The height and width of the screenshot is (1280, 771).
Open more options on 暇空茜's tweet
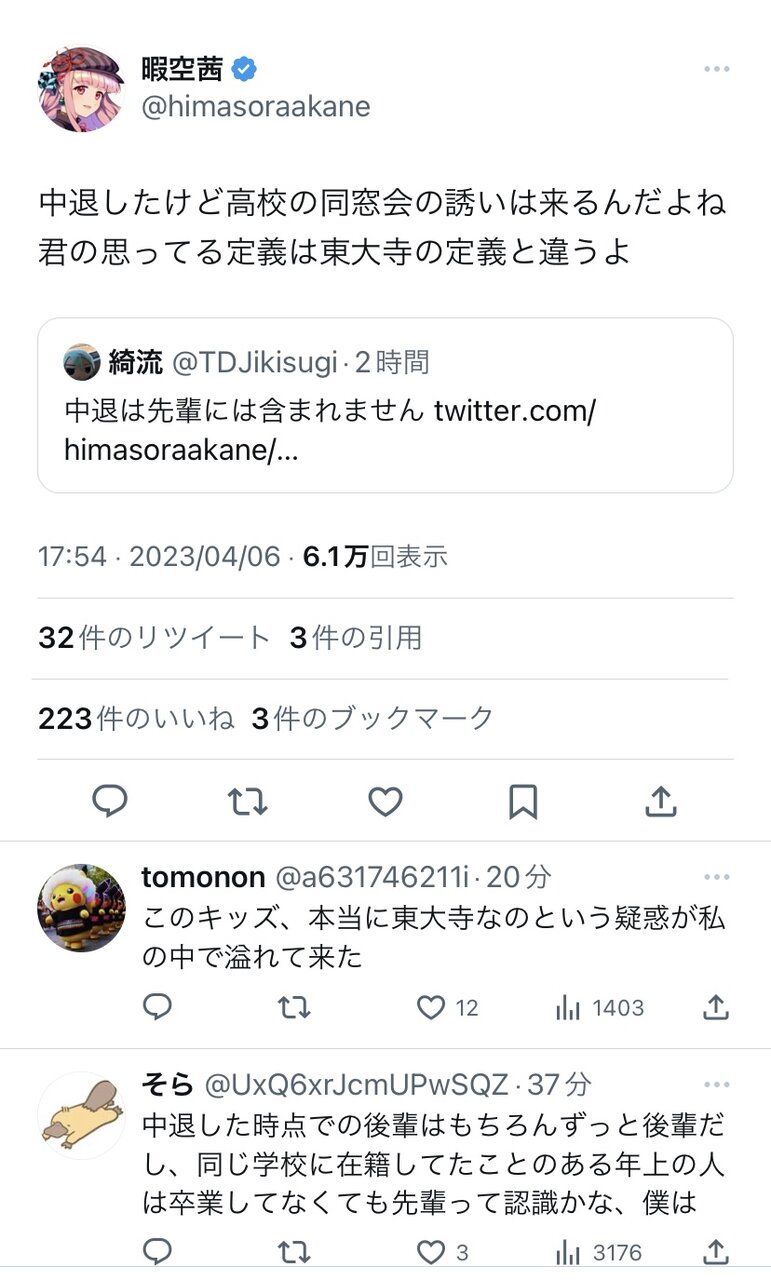[716, 70]
